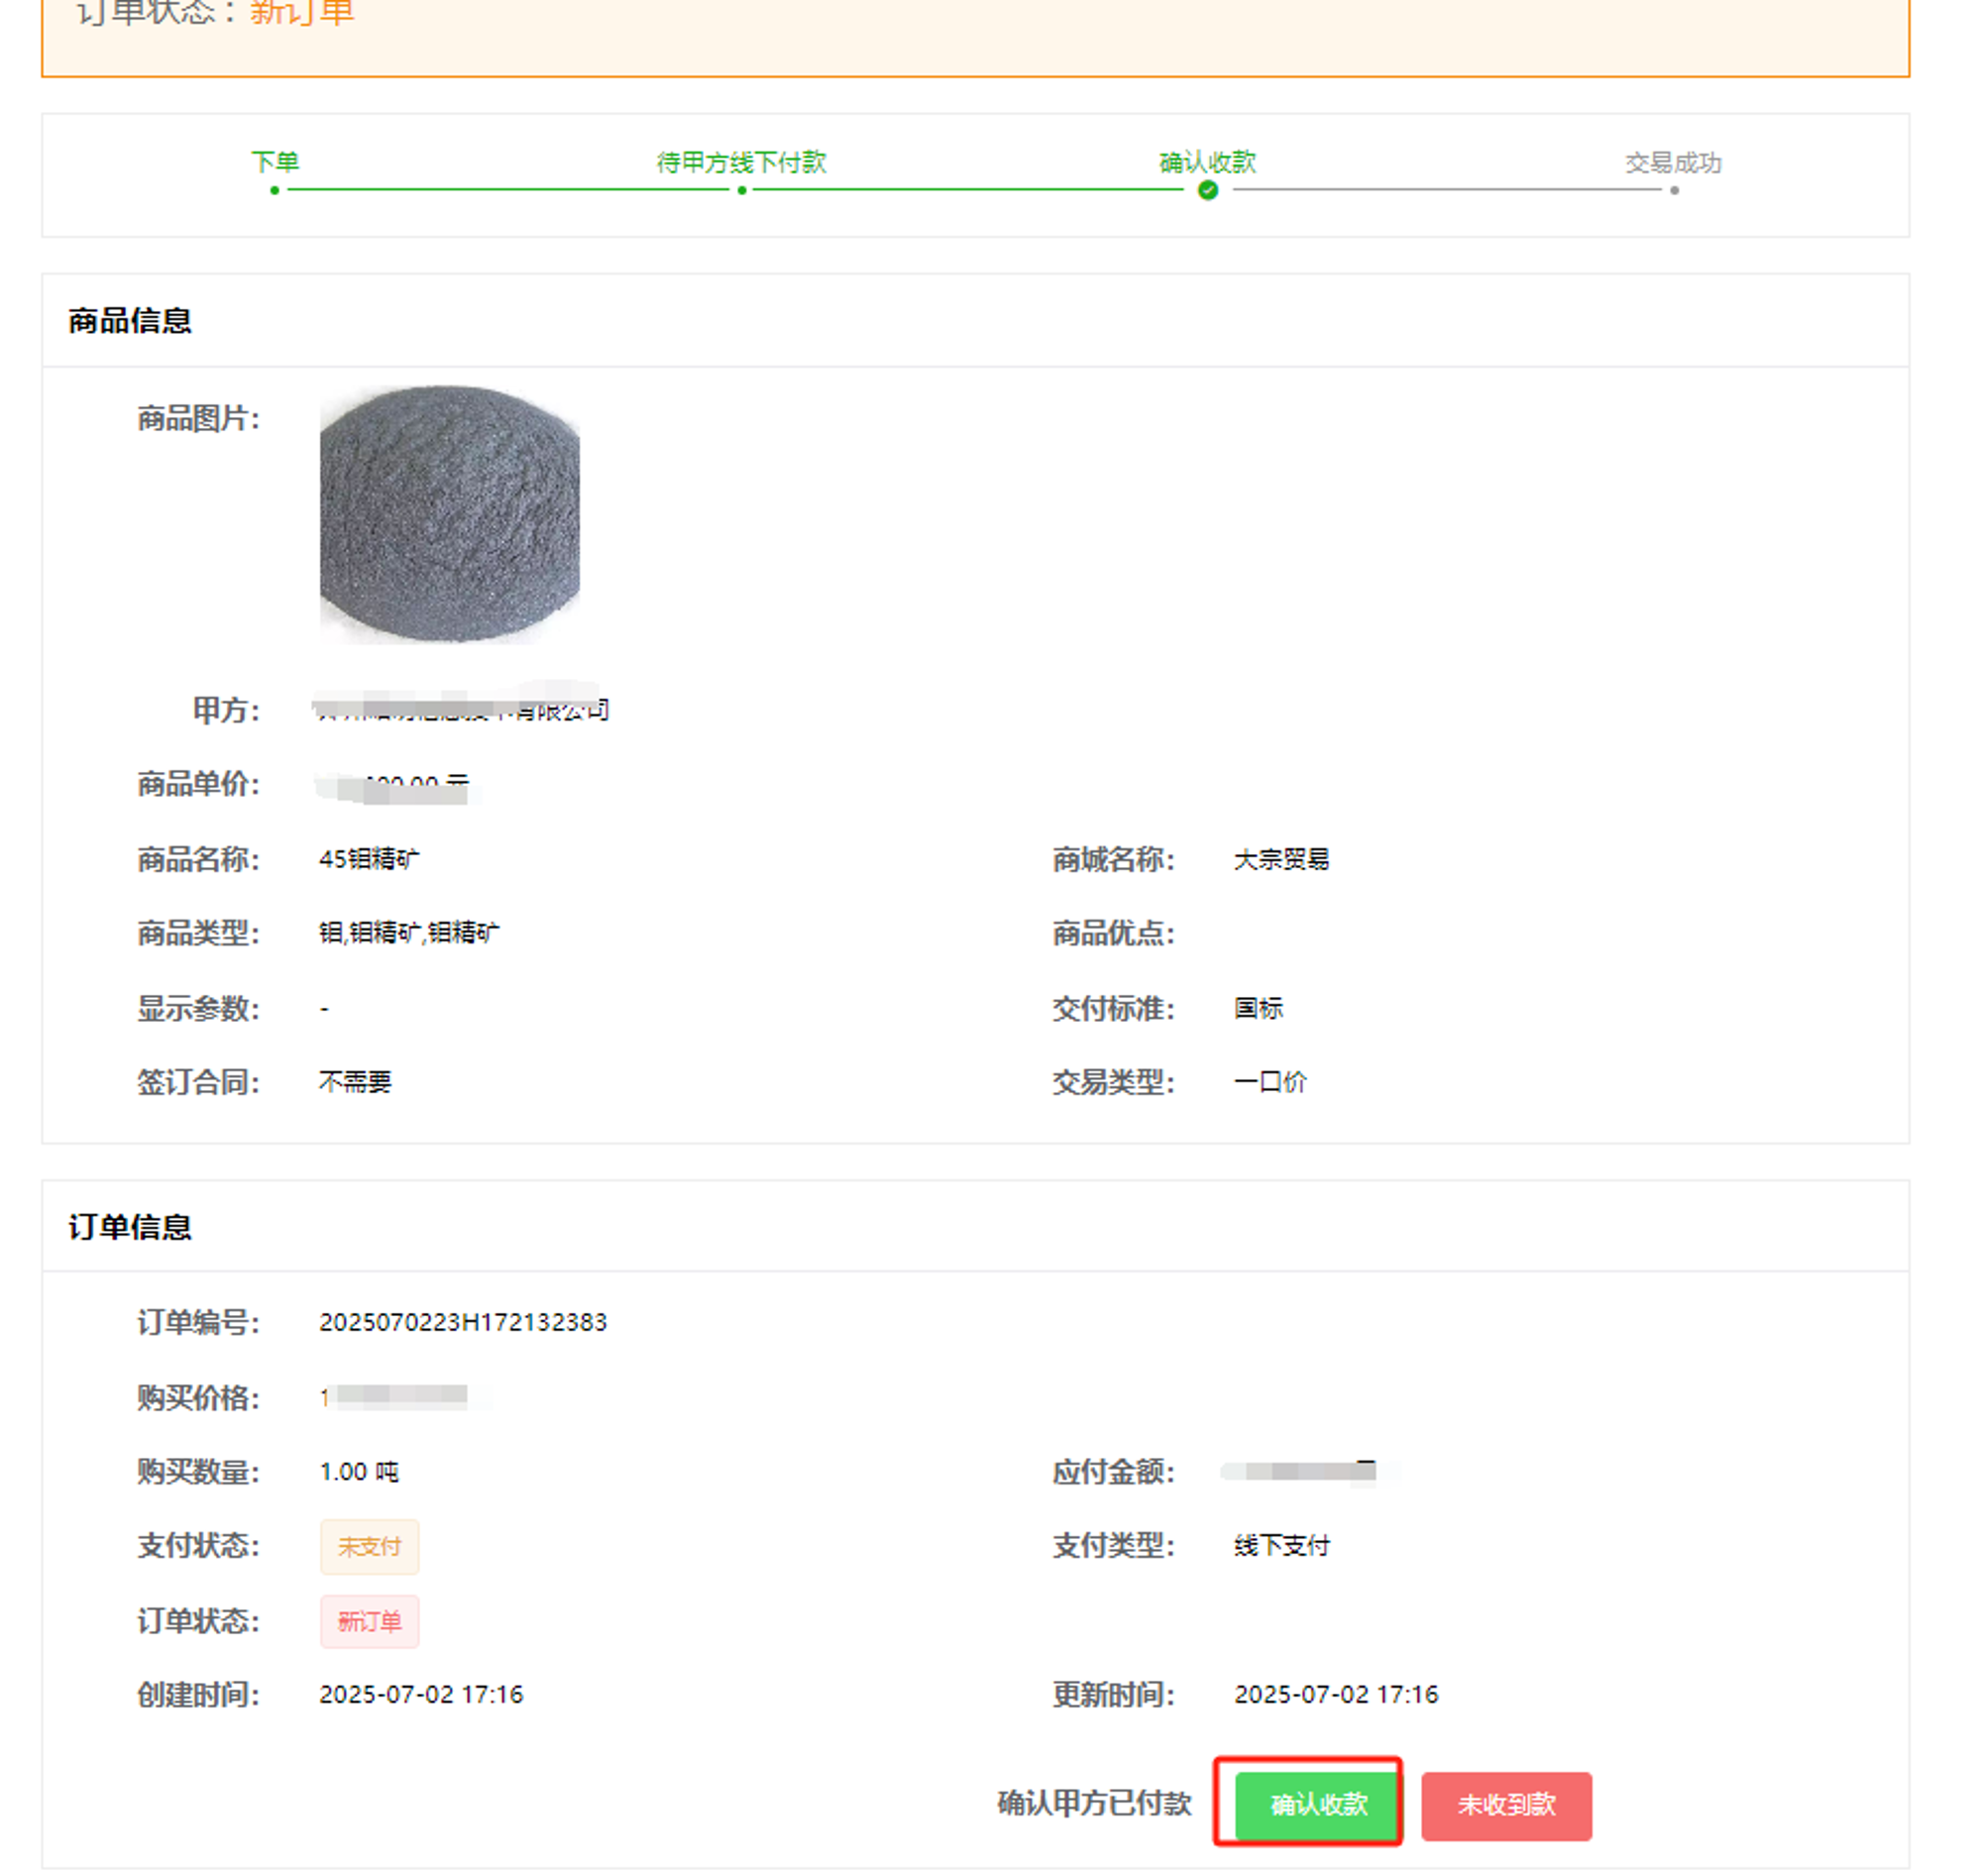Click order number 2025070223H172132383

click(x=462, y=1322)
